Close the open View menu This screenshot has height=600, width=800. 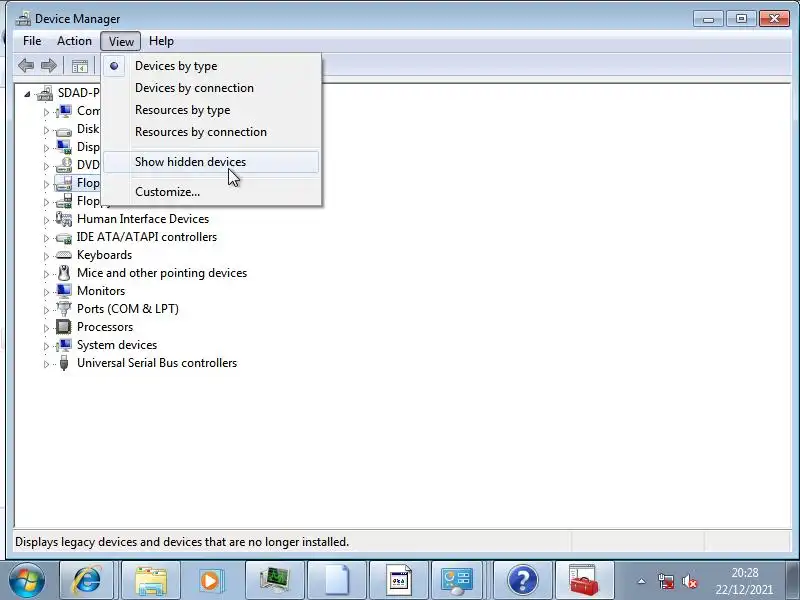(x=121, y=41)
